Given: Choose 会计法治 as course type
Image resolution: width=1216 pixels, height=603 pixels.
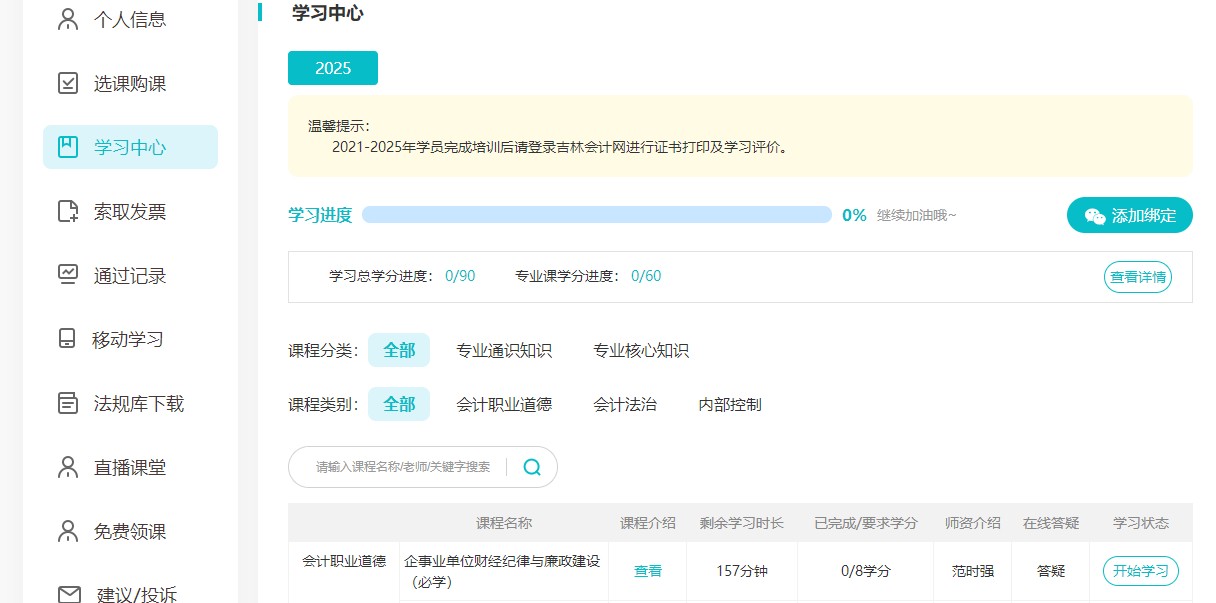Looking at the screenshot, I should point(623,405).
